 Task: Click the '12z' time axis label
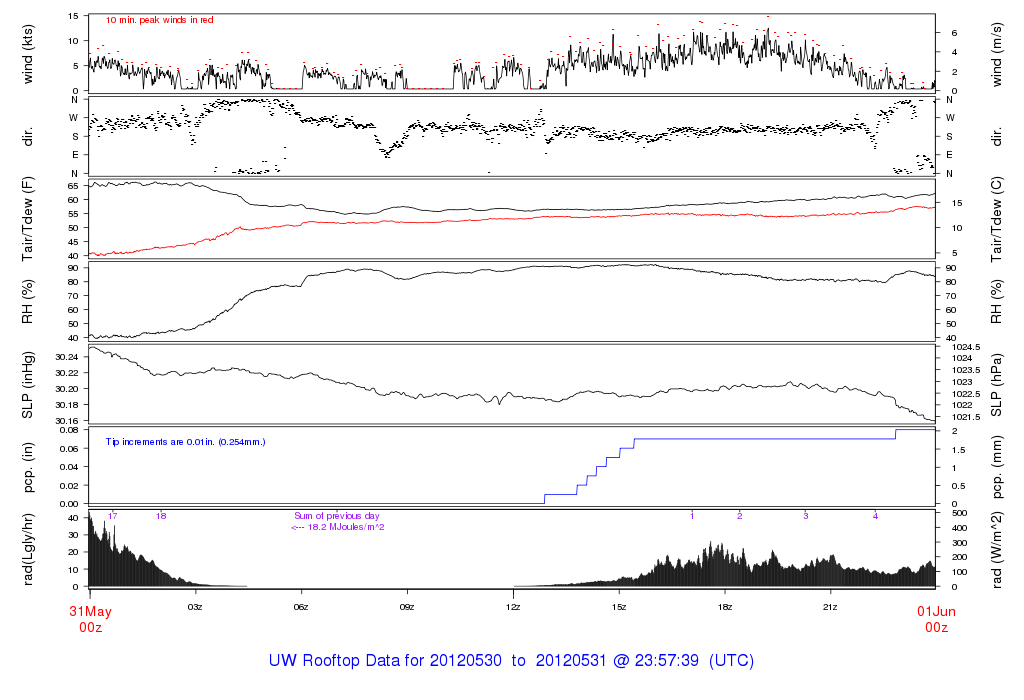pos(513,607)
